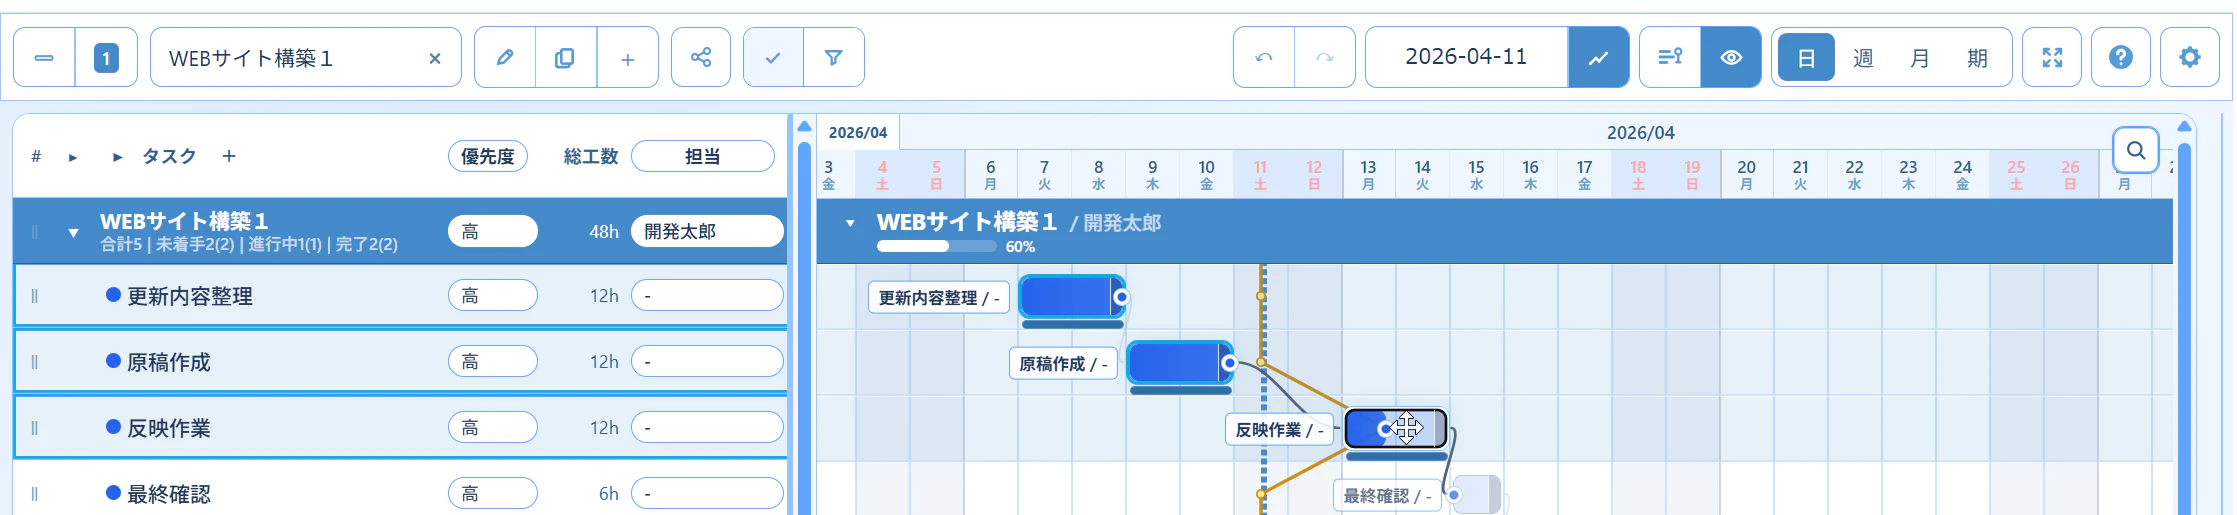Screen dimensions: 2237x515
Task: Click drag handle of 反映作業 row
Action: click(x=35, y=428)
